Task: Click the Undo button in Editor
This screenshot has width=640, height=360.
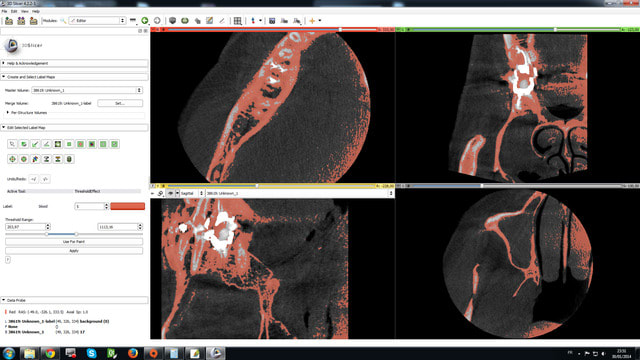Action: pyautogui.click(x=34, y=179)
